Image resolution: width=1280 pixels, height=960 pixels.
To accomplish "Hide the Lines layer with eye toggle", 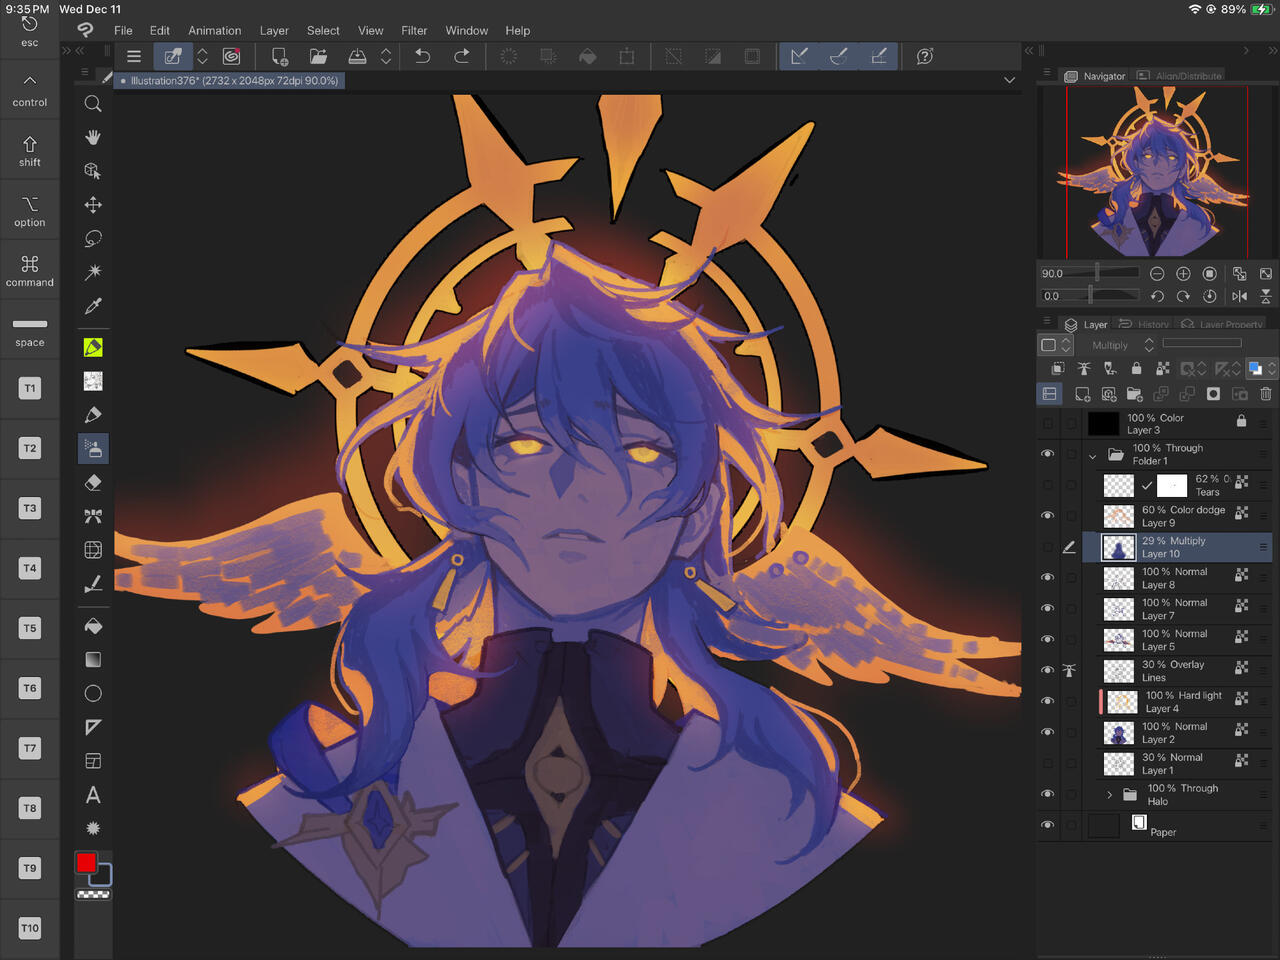I will tap(1047, 670).
